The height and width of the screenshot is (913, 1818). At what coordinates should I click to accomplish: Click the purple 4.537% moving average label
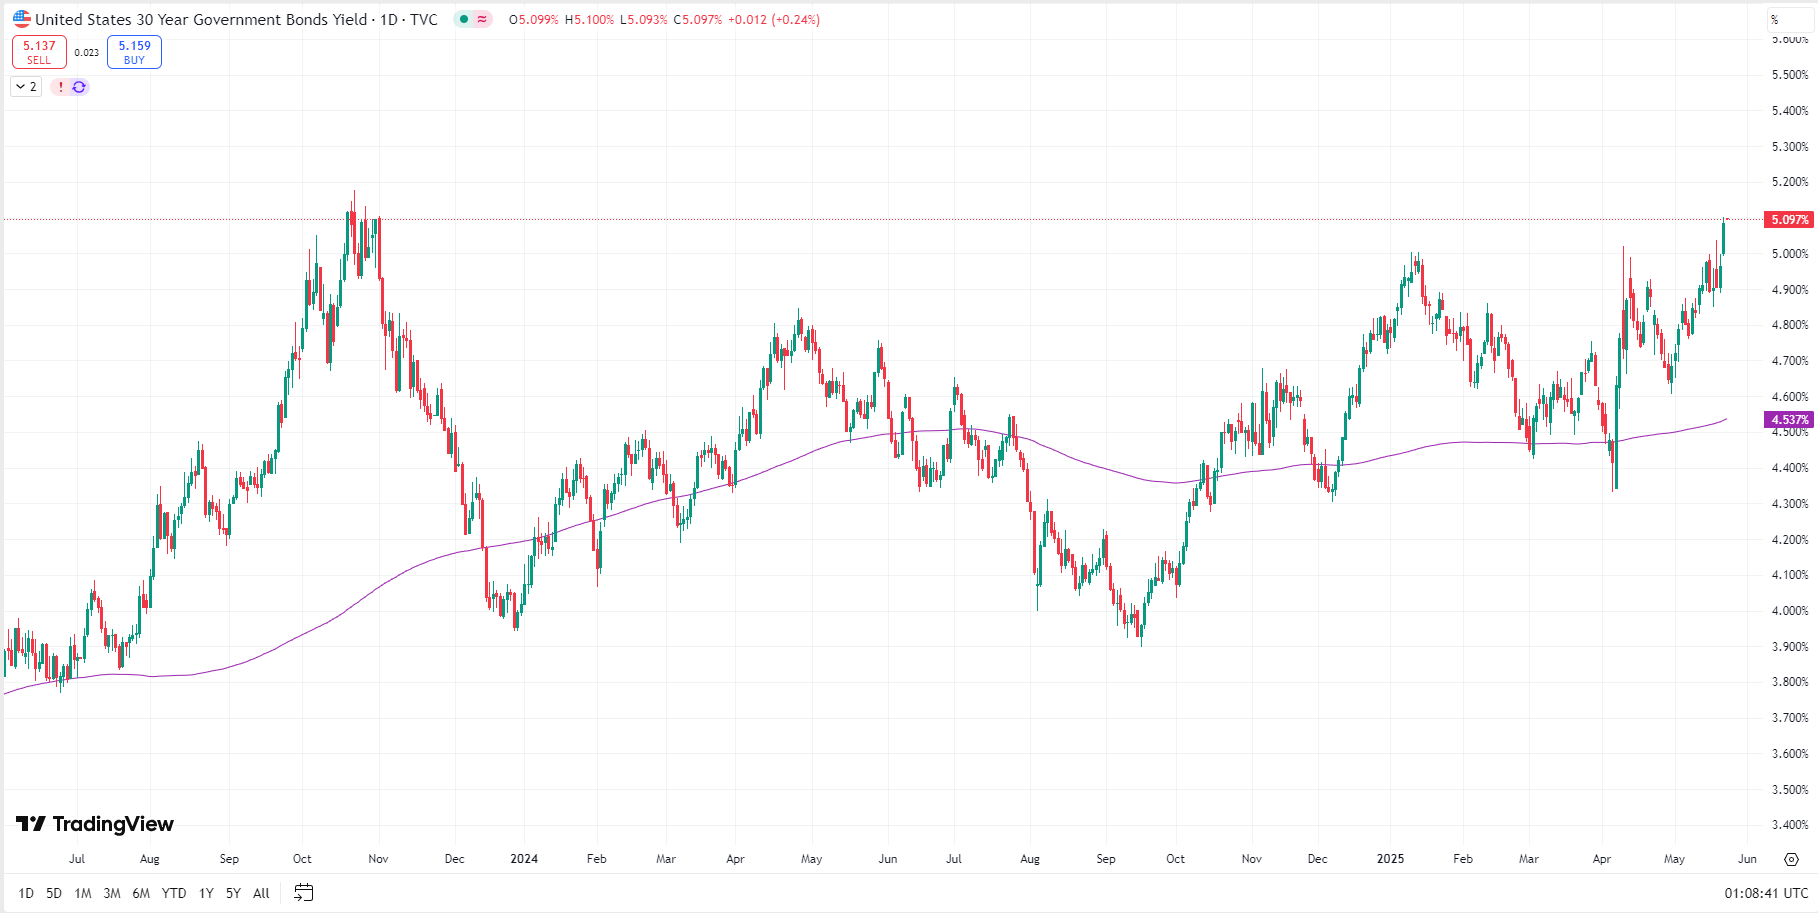tap(1789, 420)
